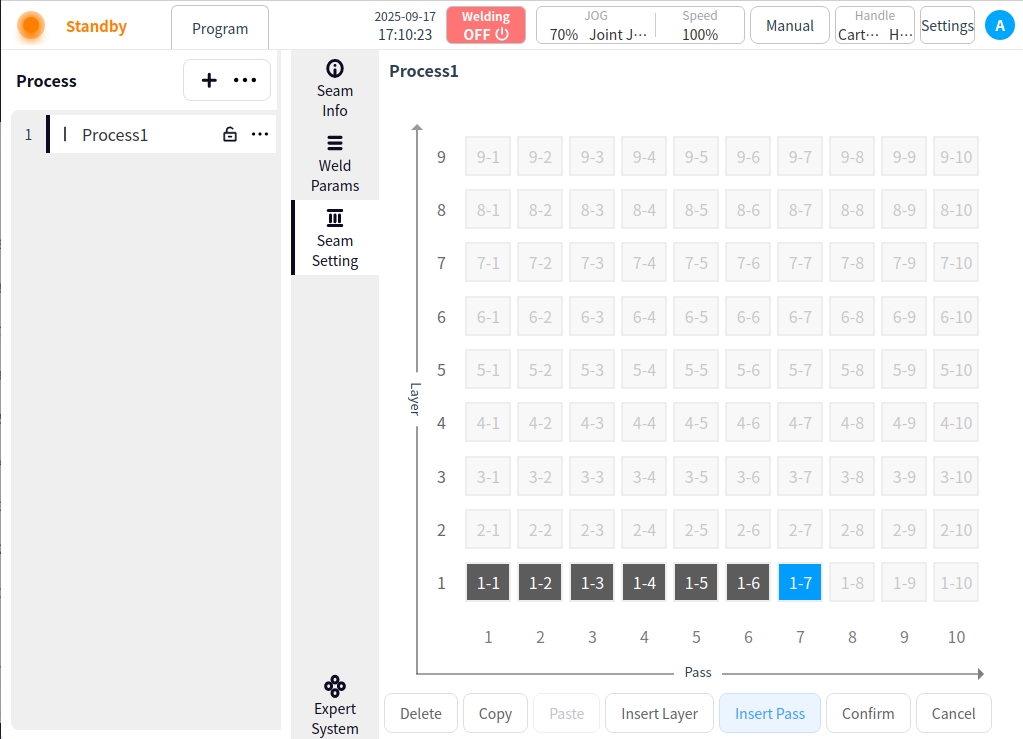Open process panel header more options
This screenshot has width=1023, height=739.
point(245,81)
